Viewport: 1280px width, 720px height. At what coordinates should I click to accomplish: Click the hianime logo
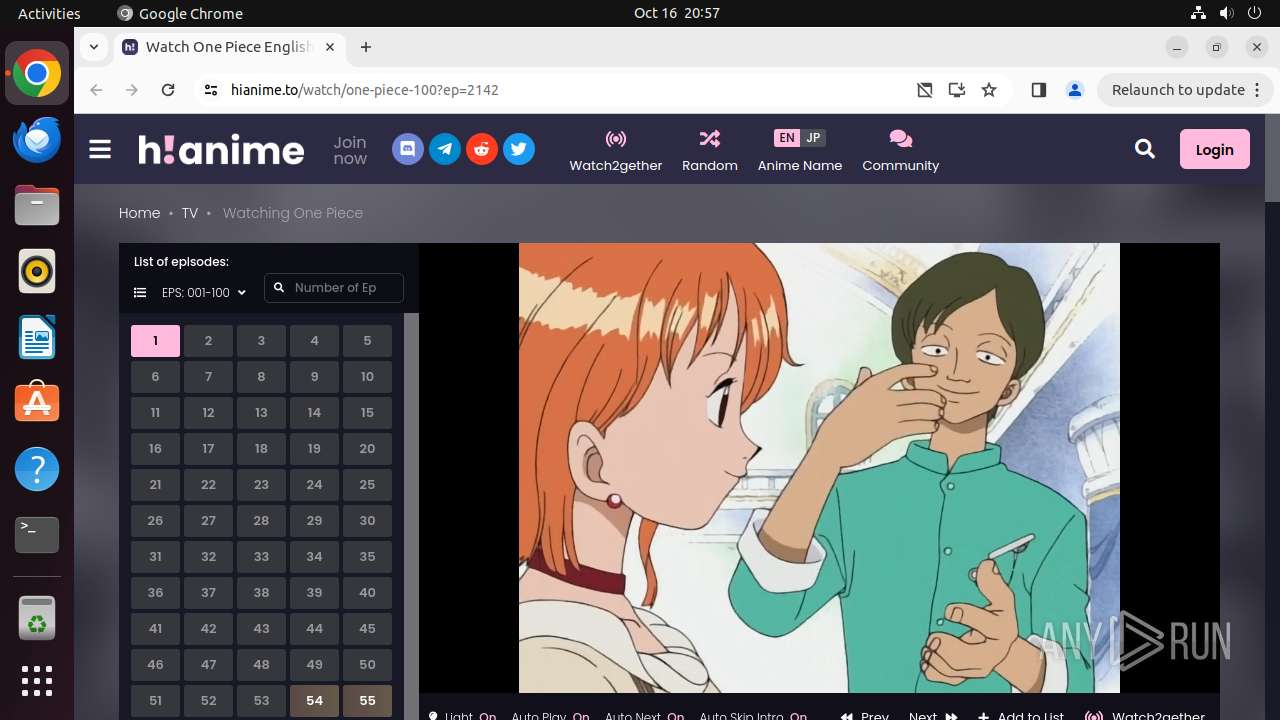pyautogui.click(x=221, y=150)
